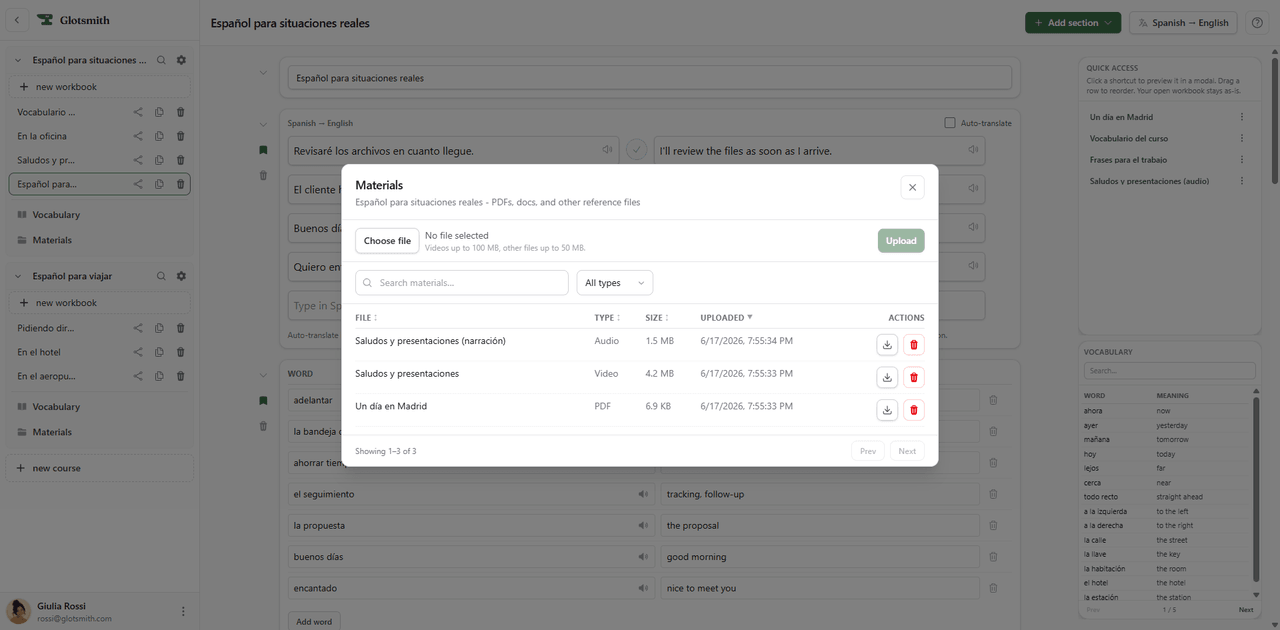Viewport: 1280px width, 630px height.
Task: Open the help icon in header
Action: tap(1258, 23)
